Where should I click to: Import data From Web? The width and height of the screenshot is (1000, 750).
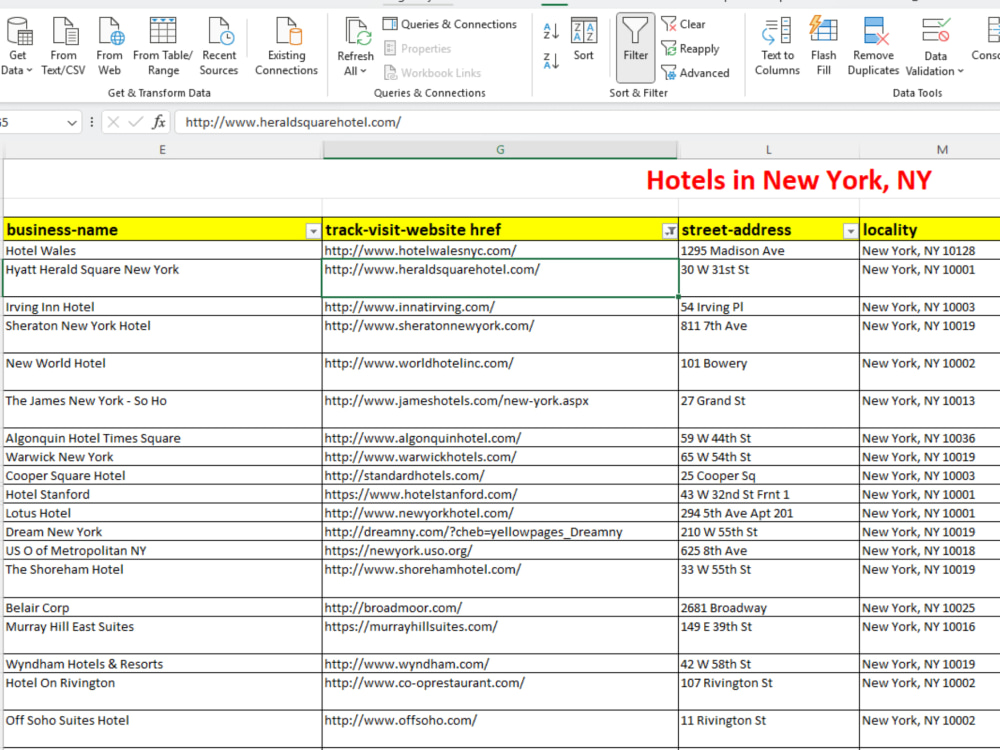click(110, 47)
